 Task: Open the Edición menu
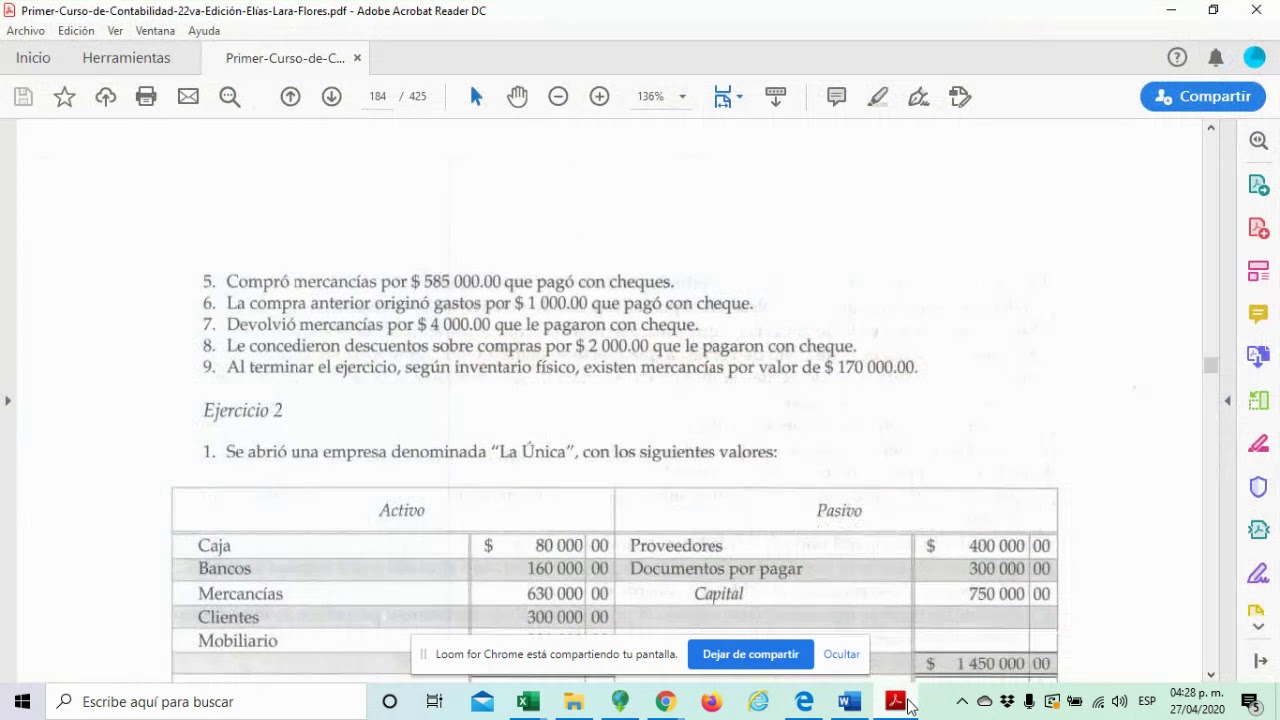(76, 31)
